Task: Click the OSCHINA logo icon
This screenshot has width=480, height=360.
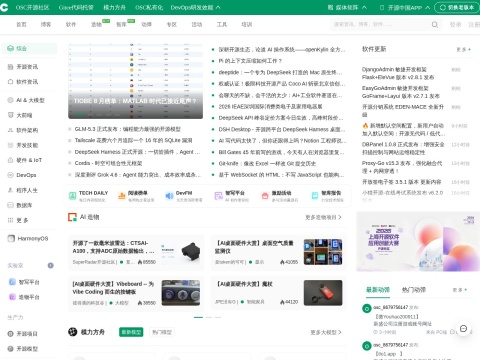Action: point(4,7)
